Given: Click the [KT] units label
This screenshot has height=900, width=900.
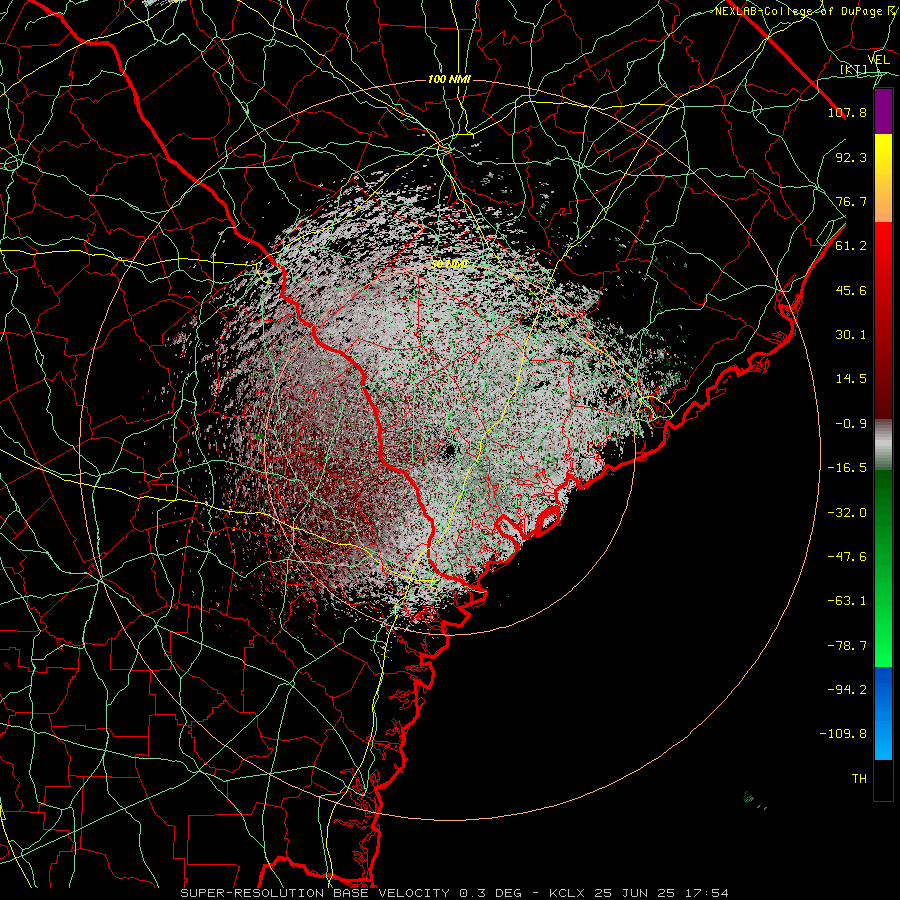Looking at the screenshot, I should coord(854,70).
